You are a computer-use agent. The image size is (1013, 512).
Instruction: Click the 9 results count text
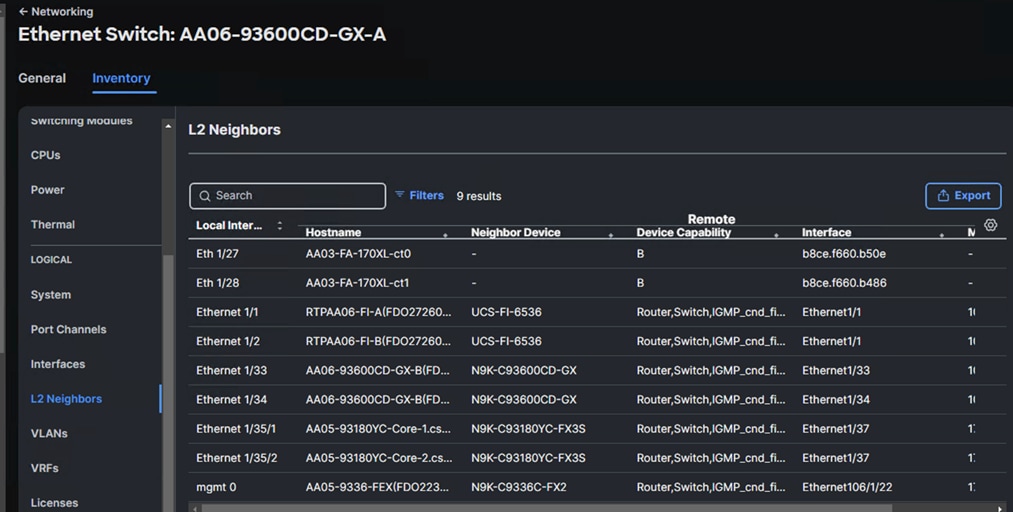(479, 196)
